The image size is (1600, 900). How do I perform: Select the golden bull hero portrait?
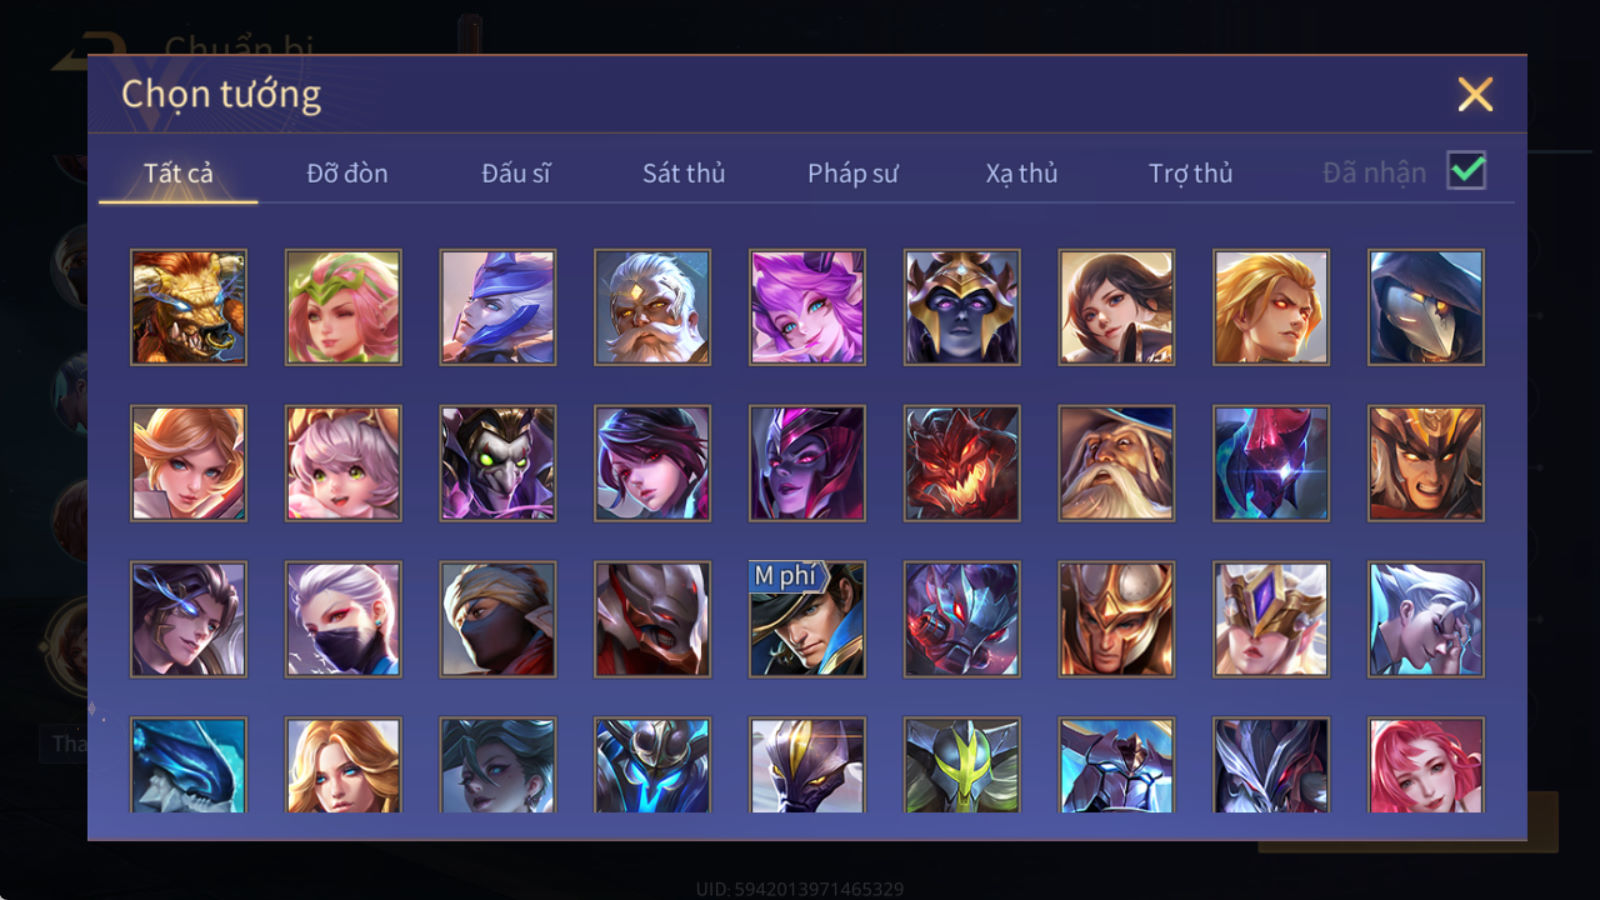[x=188, y=307]
